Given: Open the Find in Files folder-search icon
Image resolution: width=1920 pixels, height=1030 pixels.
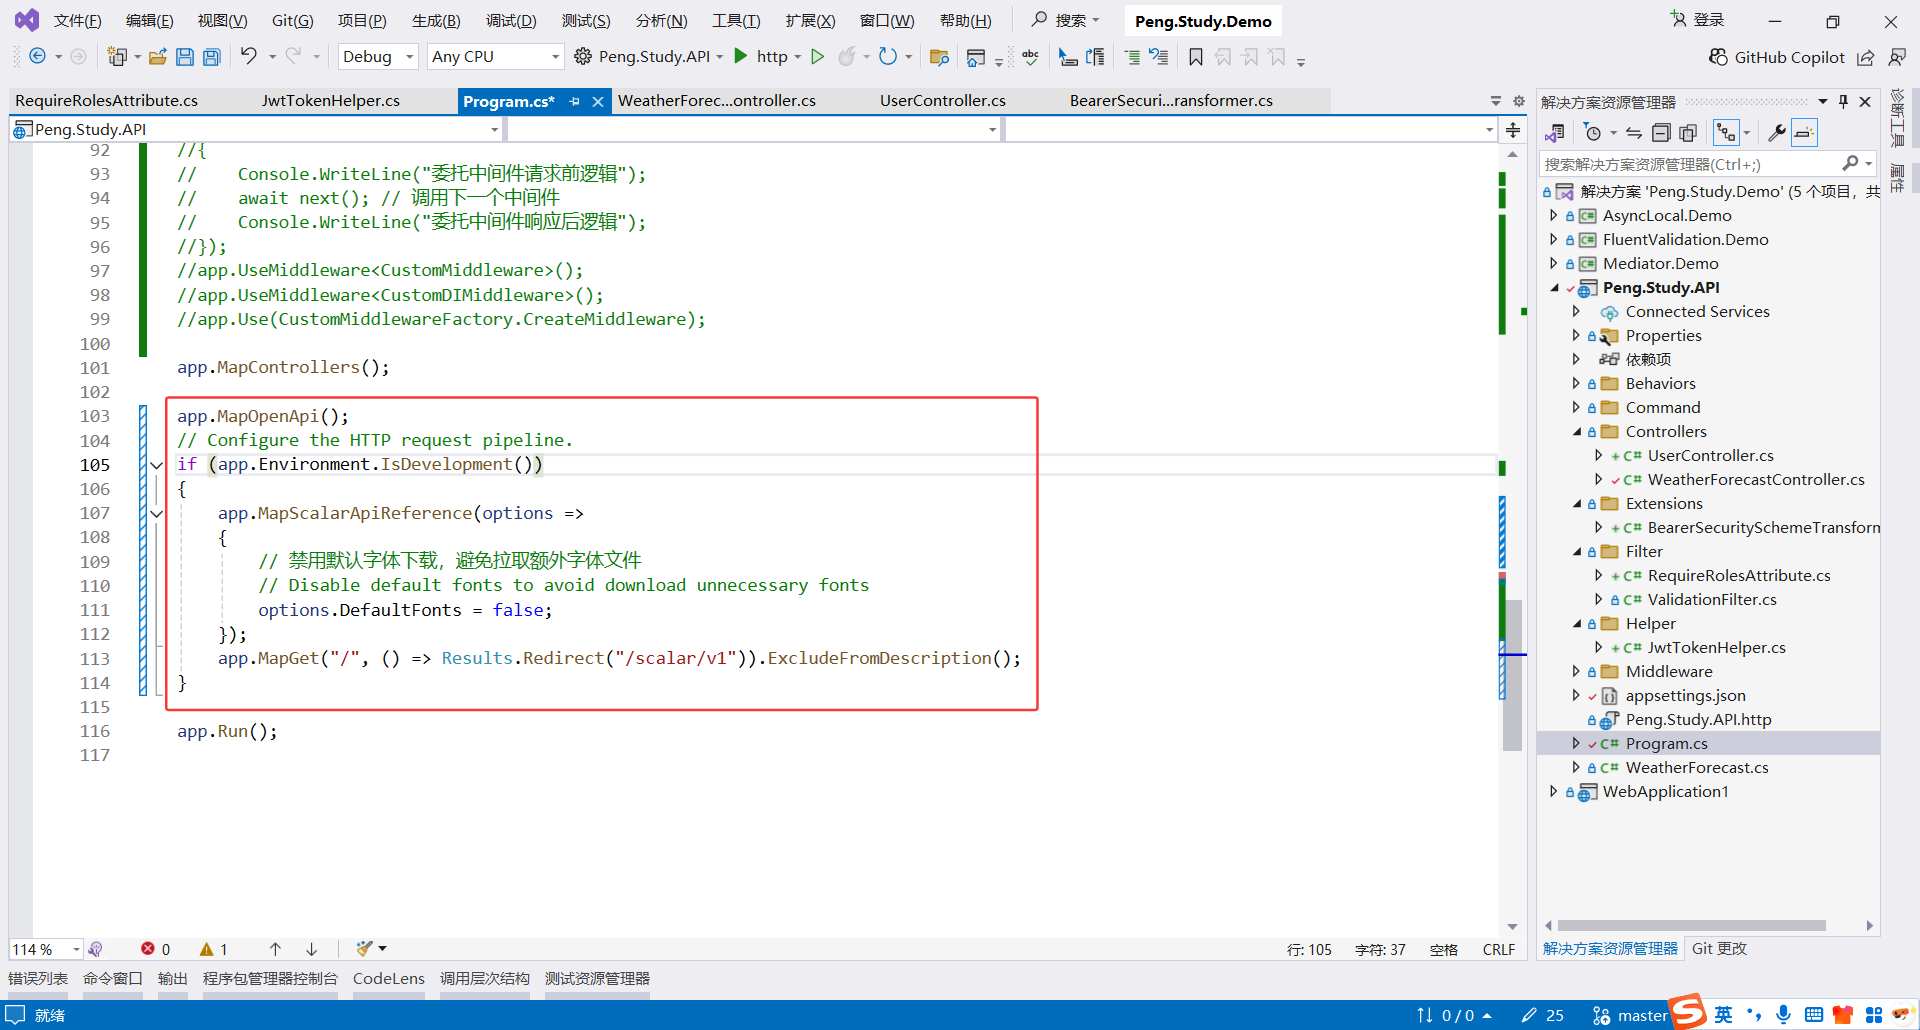Looking at the screenshot, I should [939, 57].
